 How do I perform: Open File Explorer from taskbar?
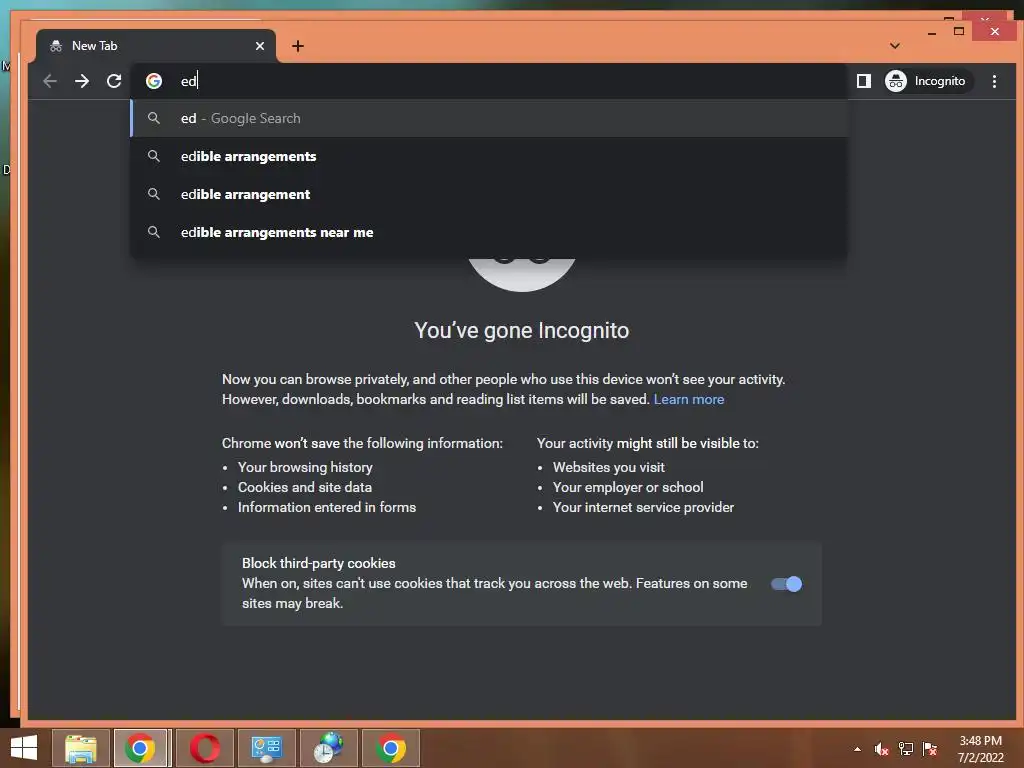(x=81, y=748)
